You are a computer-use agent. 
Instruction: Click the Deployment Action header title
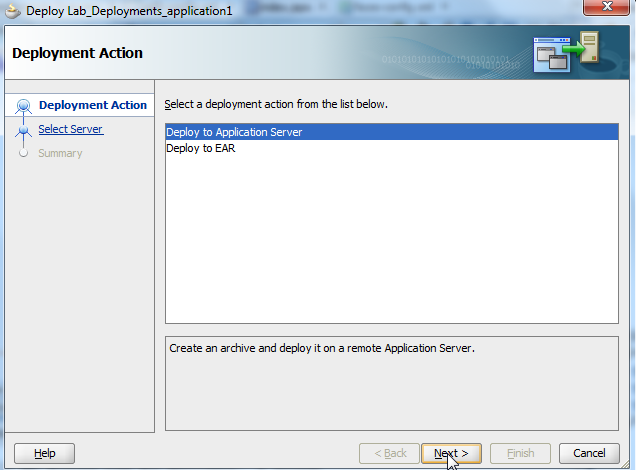pyautogui.click(x=77, y=53)
